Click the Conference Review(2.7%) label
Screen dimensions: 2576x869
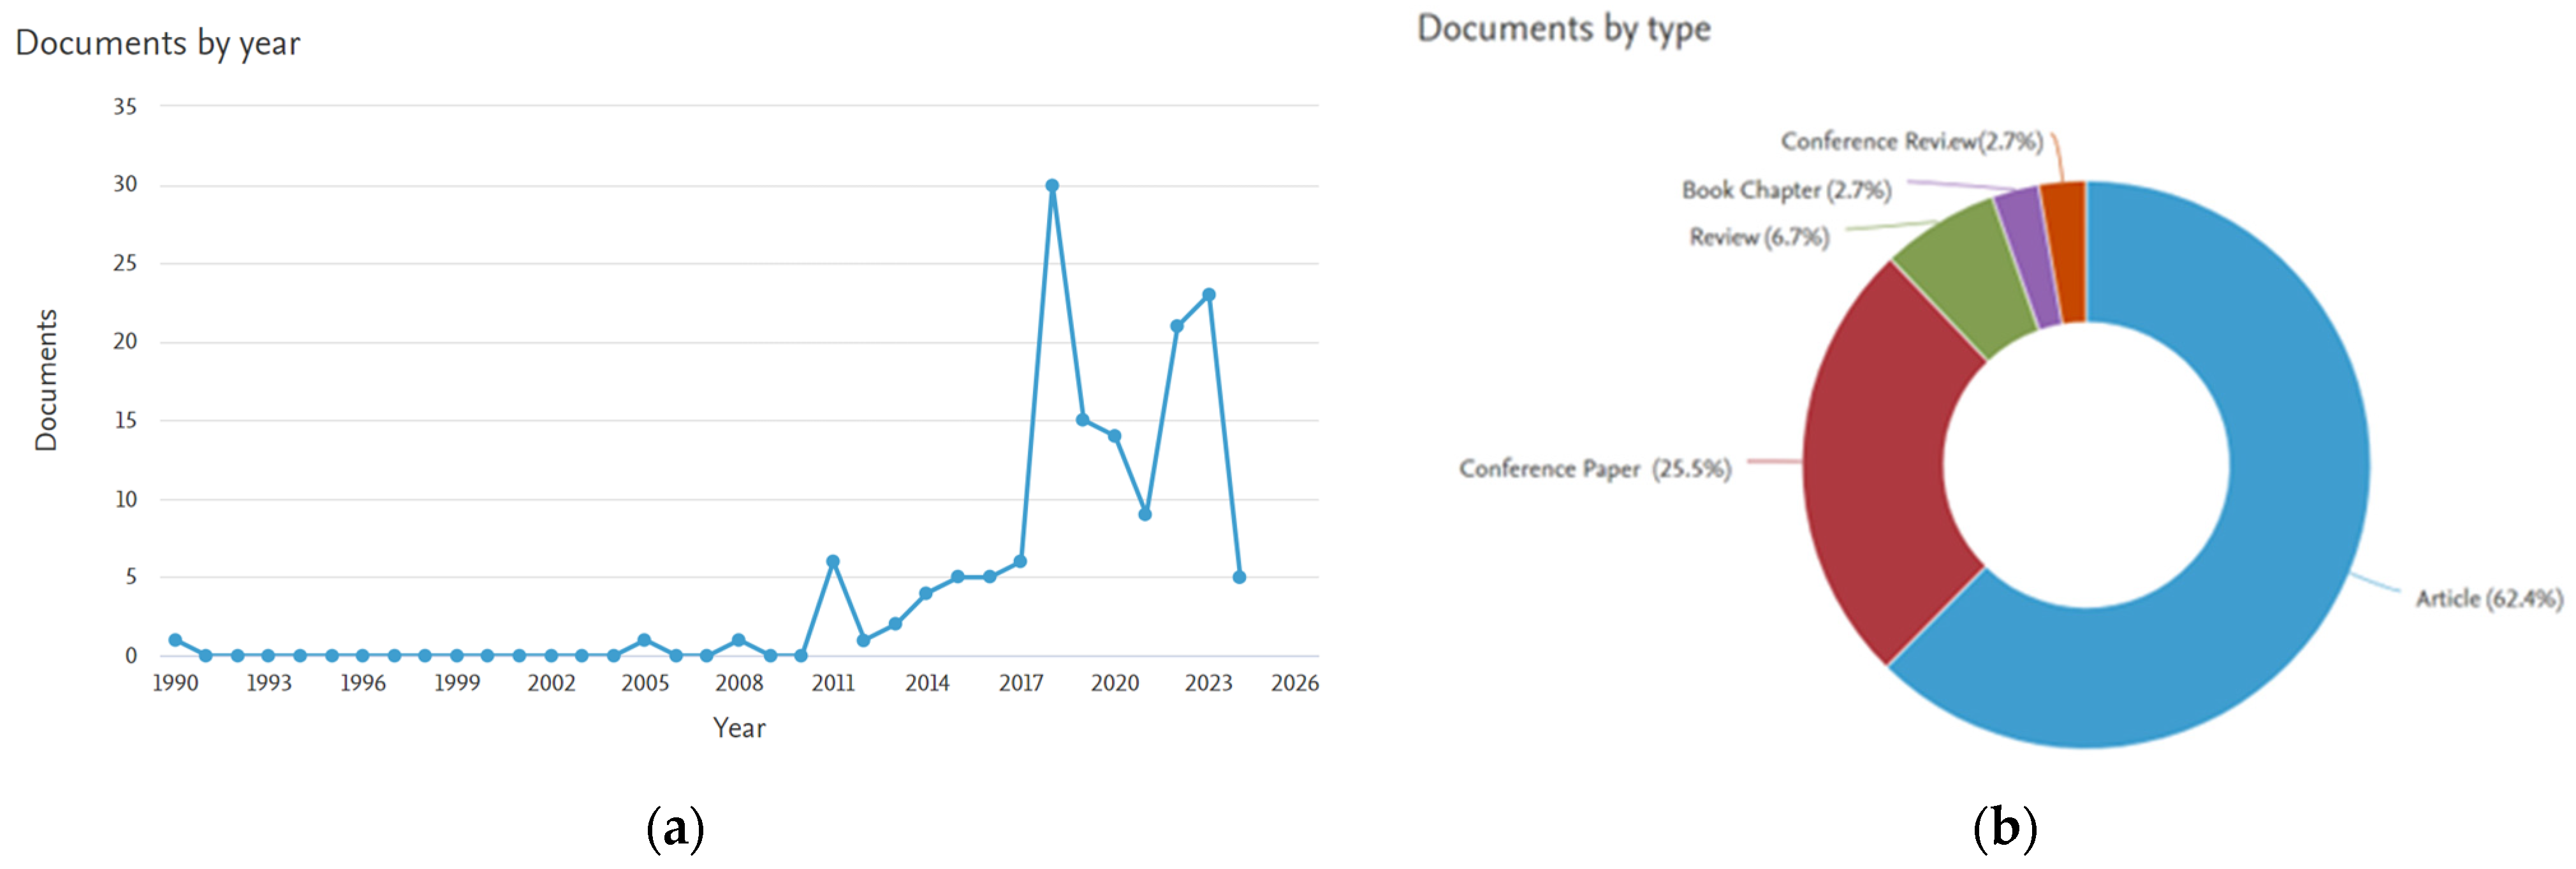coord(1911,142)
